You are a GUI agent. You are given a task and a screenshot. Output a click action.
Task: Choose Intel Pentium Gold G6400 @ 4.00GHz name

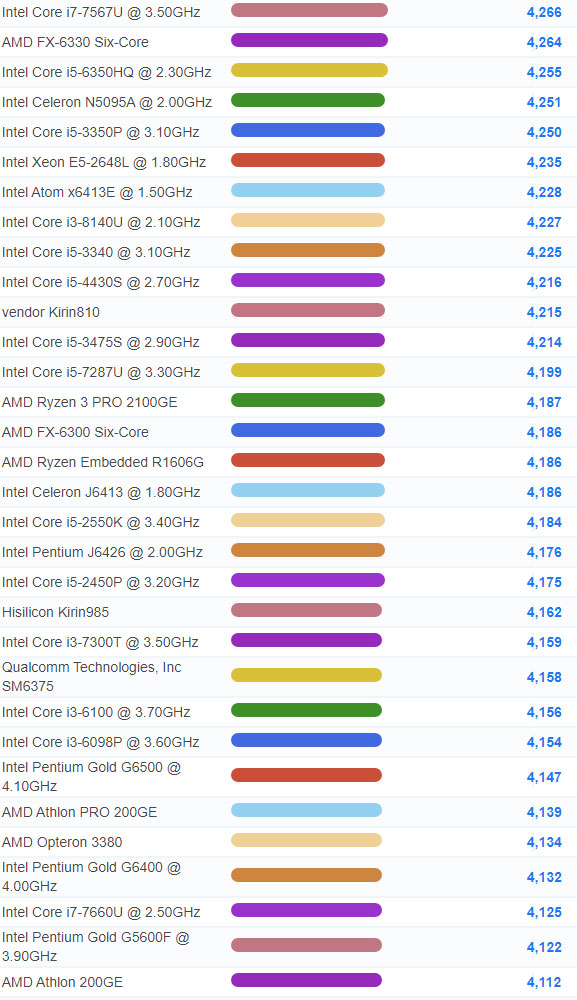point(91,877)
